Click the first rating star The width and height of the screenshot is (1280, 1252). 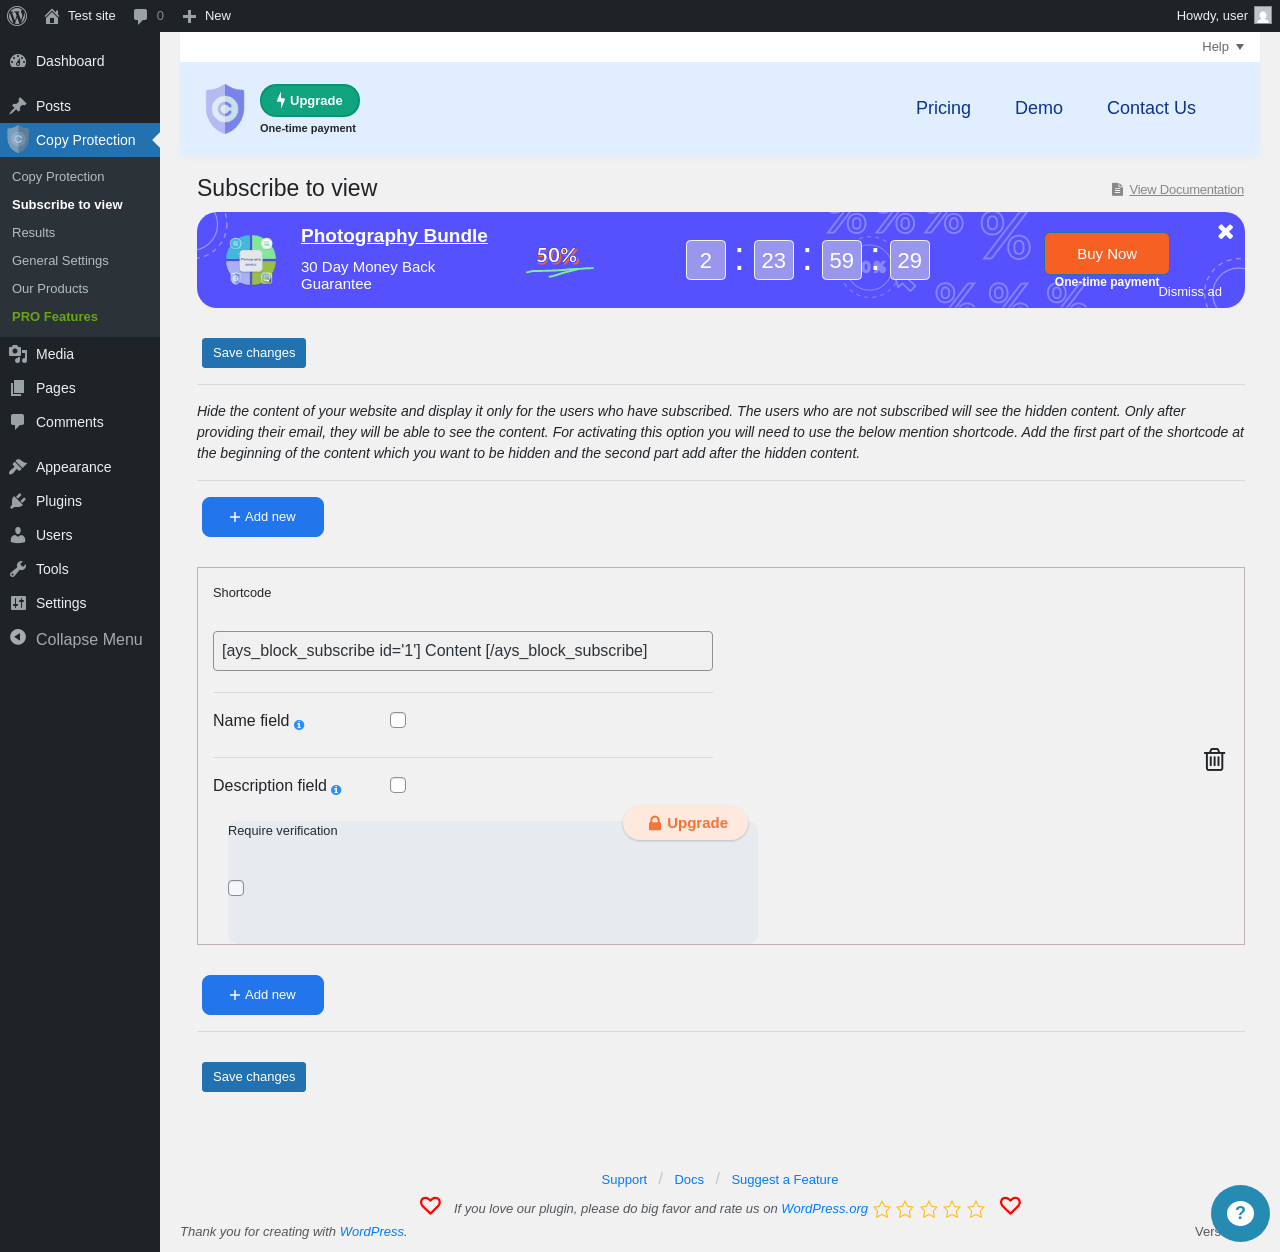882,1209
